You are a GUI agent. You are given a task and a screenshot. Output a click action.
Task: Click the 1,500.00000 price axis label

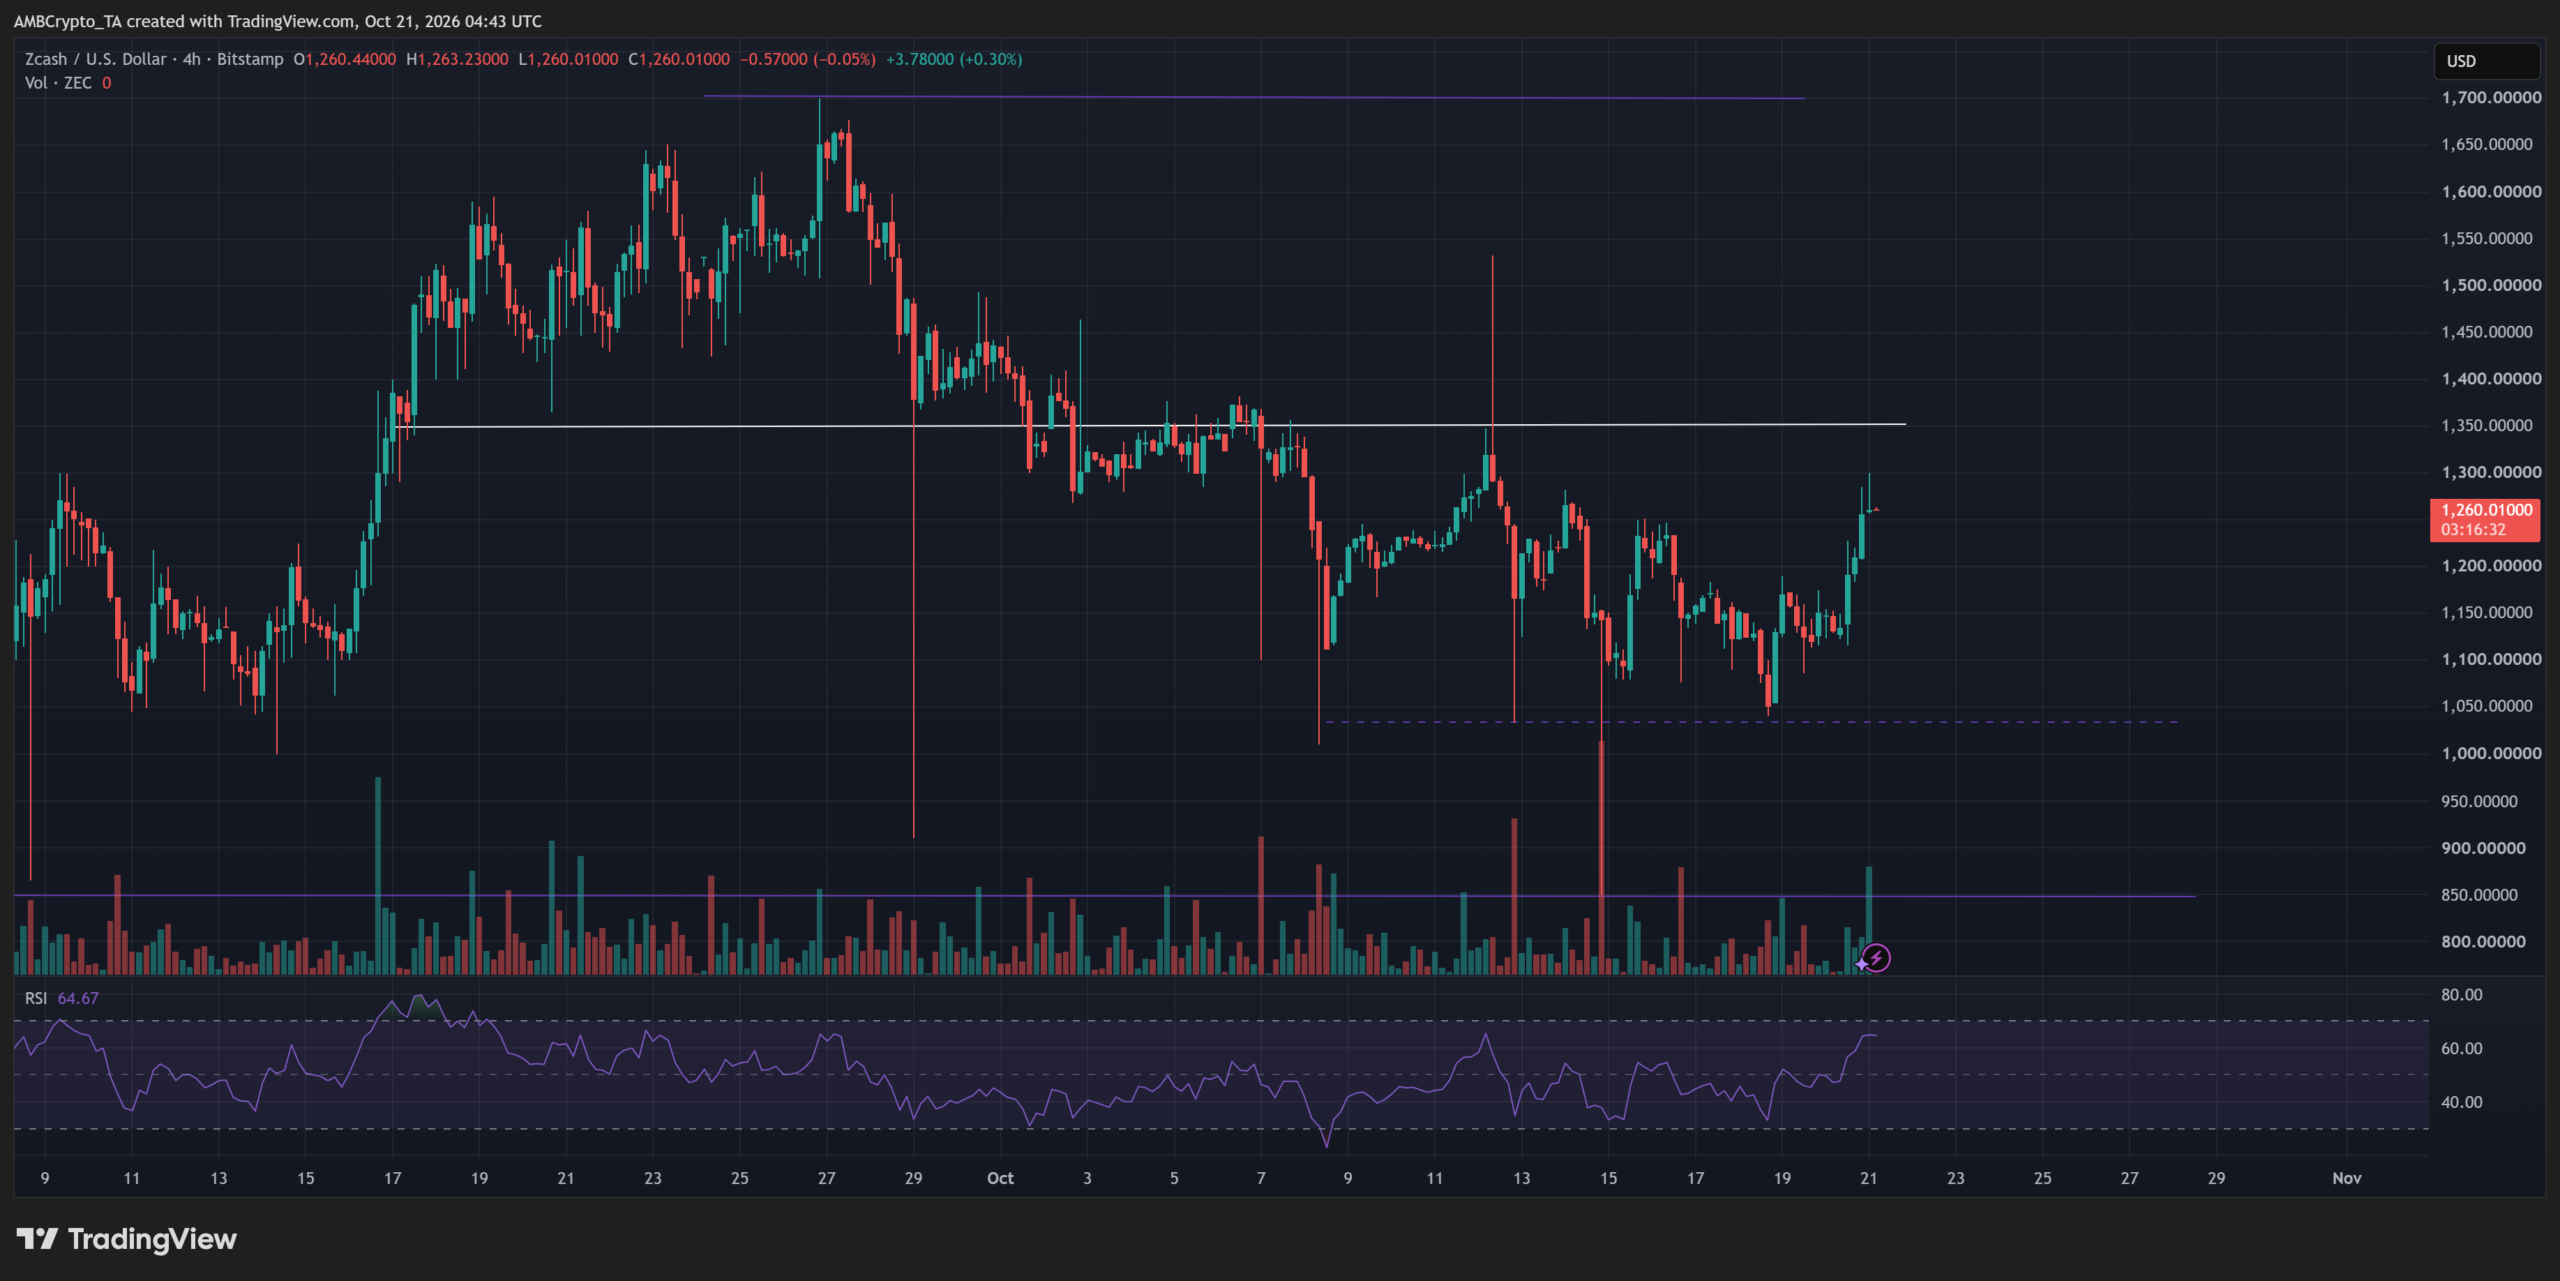[x=2491, y=285]
